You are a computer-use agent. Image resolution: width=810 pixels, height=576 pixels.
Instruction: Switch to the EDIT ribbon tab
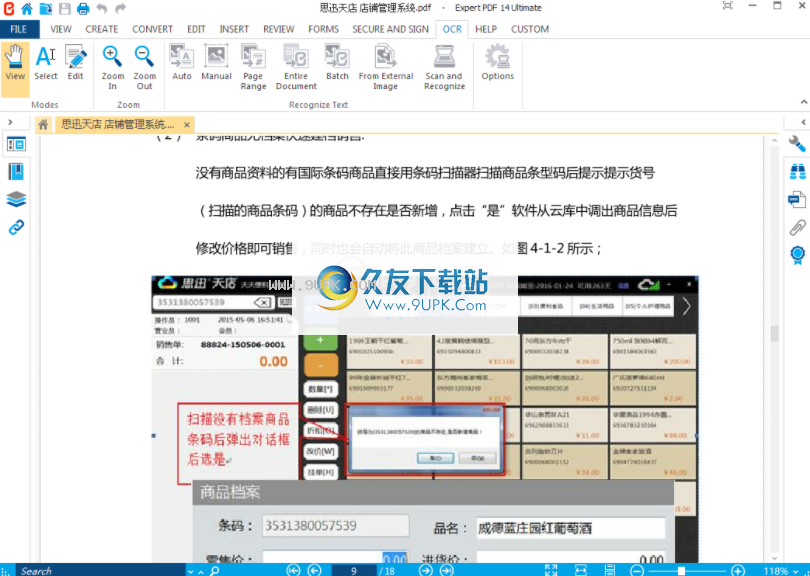tap(196, 29)
